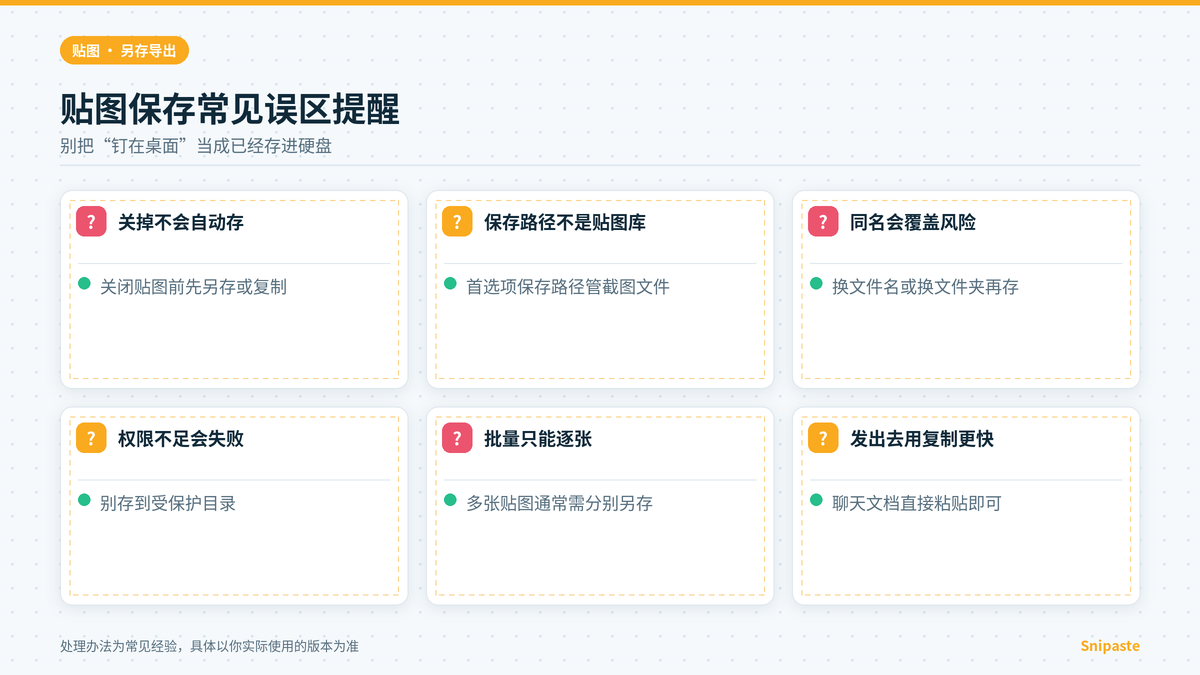
Task: Click green bullet before 关闭贴图前先另存或复制
Action: pos(85,284)
